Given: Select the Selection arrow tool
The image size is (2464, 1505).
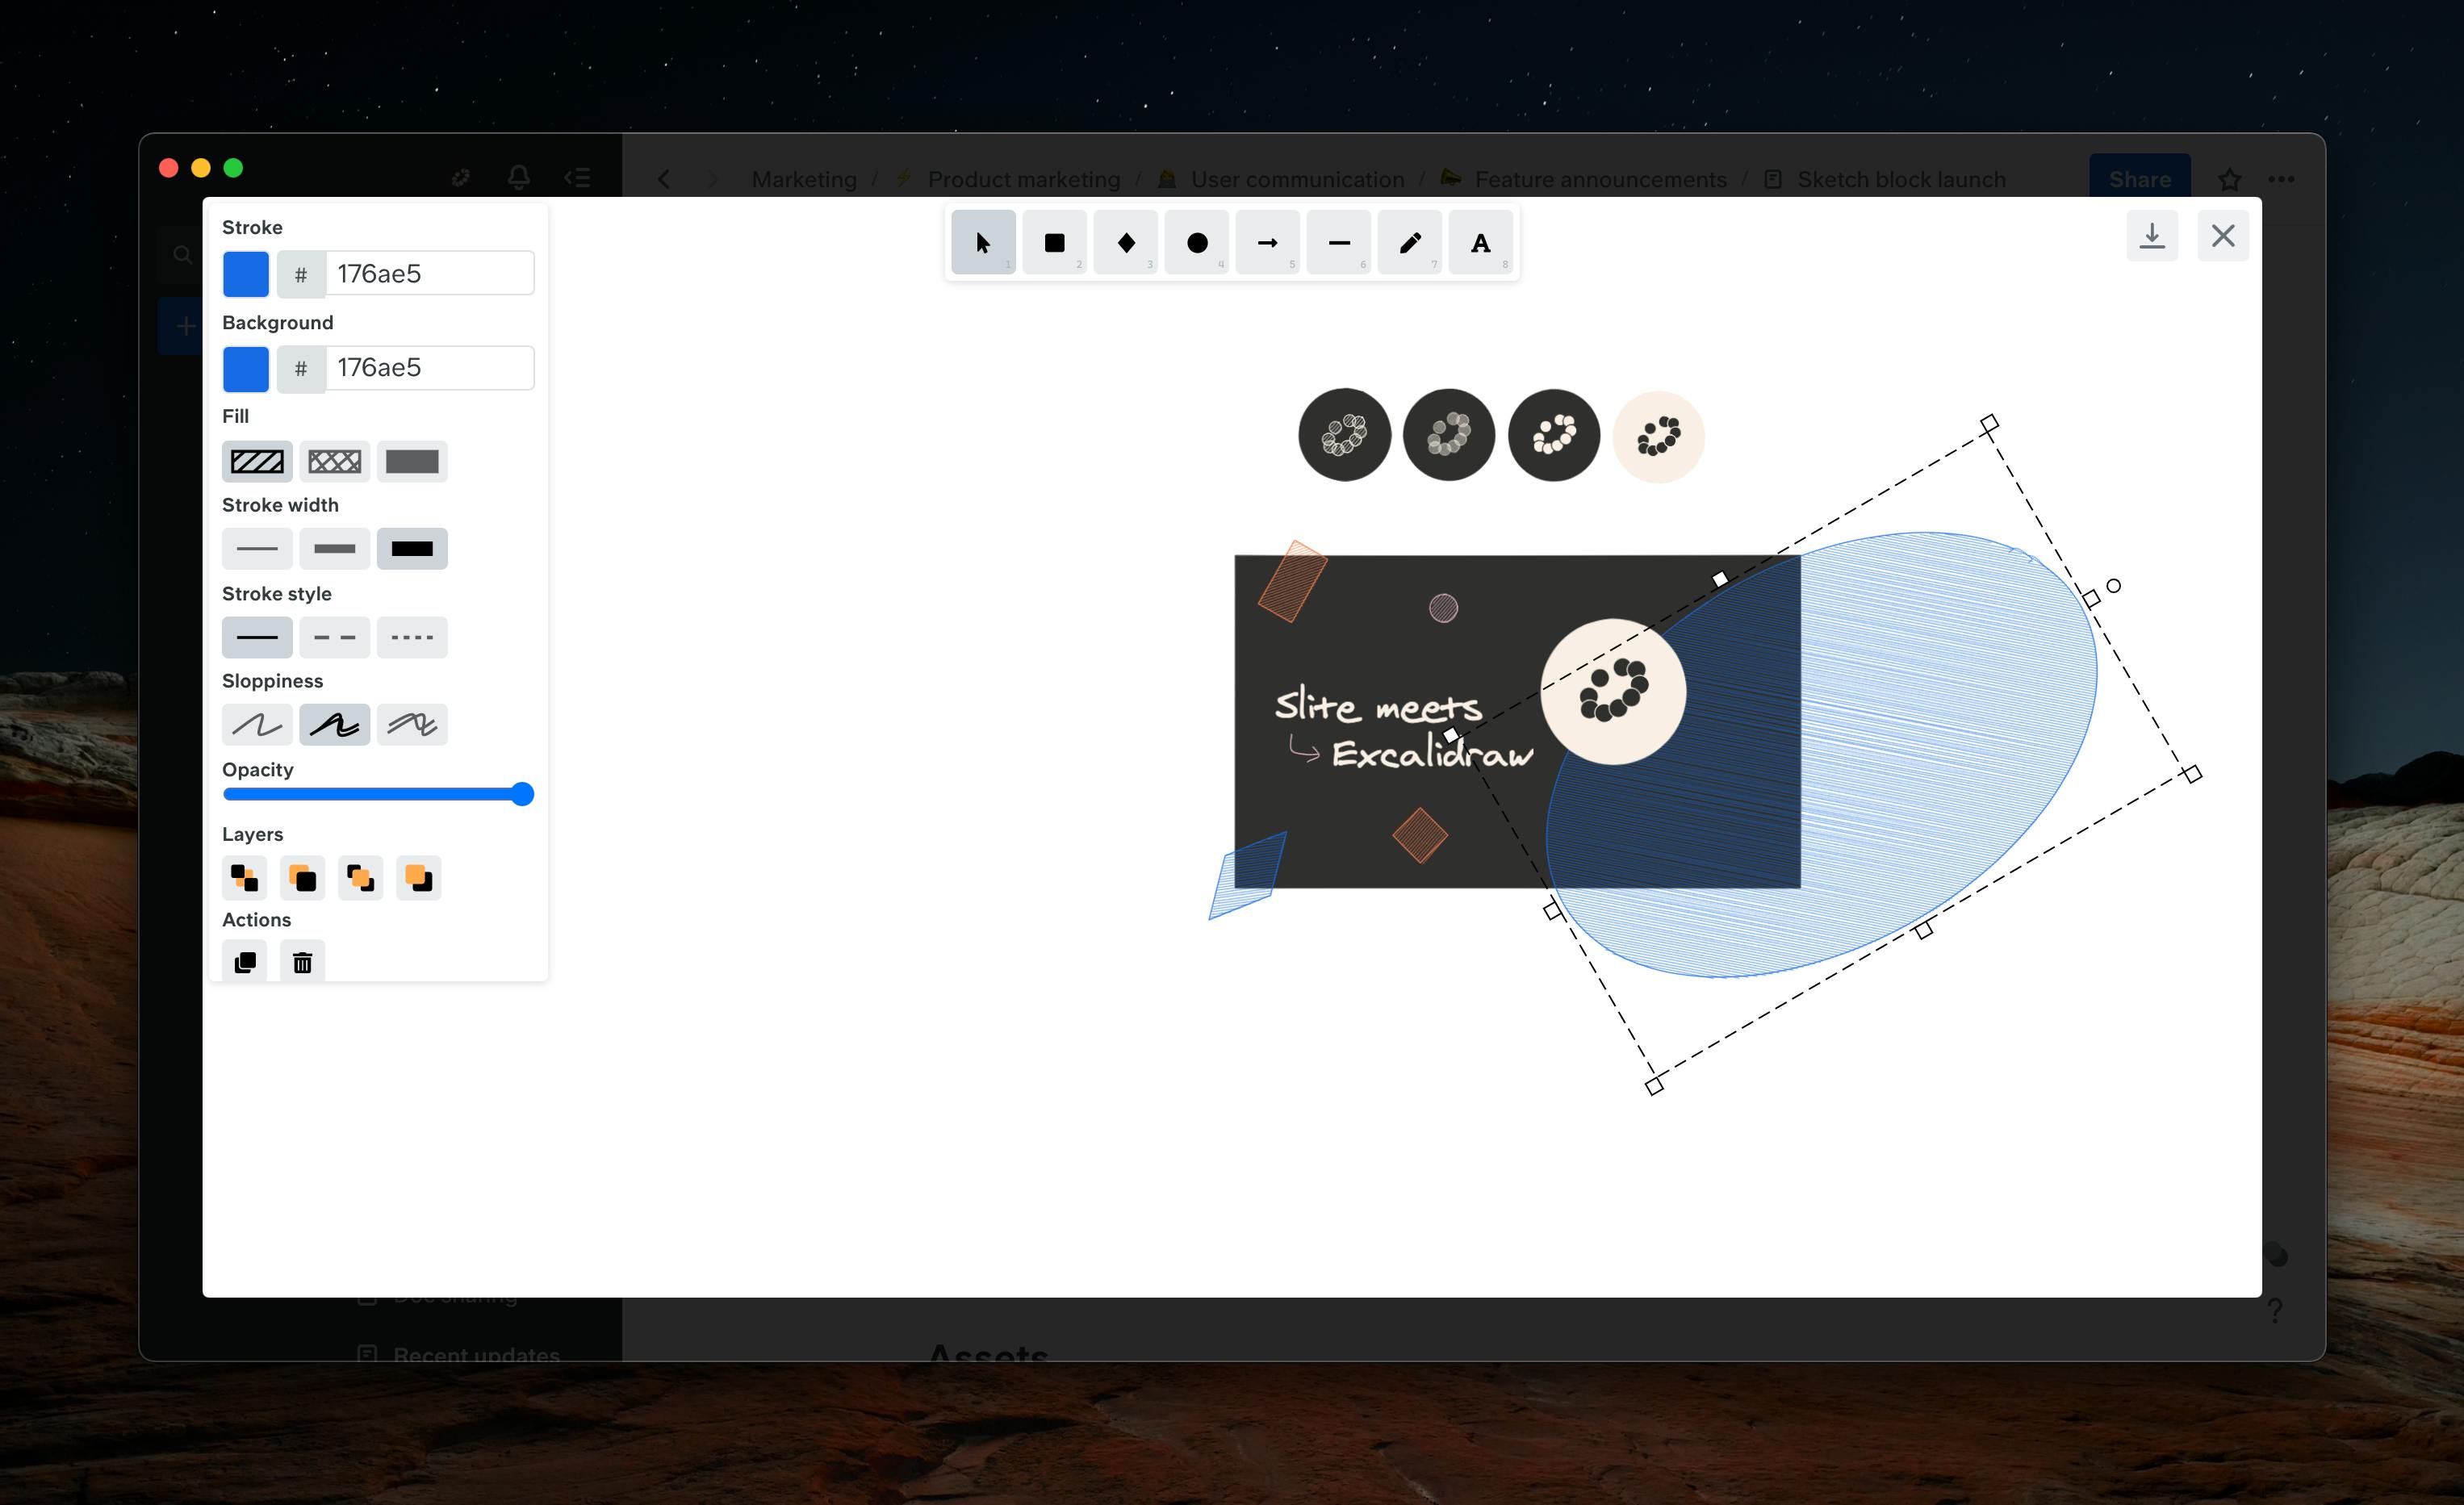Looking at the screenshot, I should [x=983, y=242].
